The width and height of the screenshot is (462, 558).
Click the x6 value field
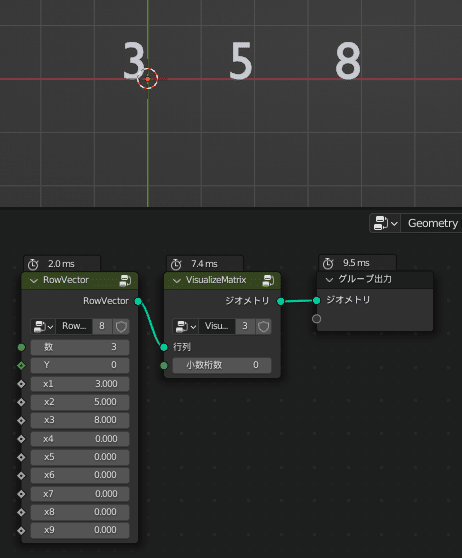[x=80, y=475]
